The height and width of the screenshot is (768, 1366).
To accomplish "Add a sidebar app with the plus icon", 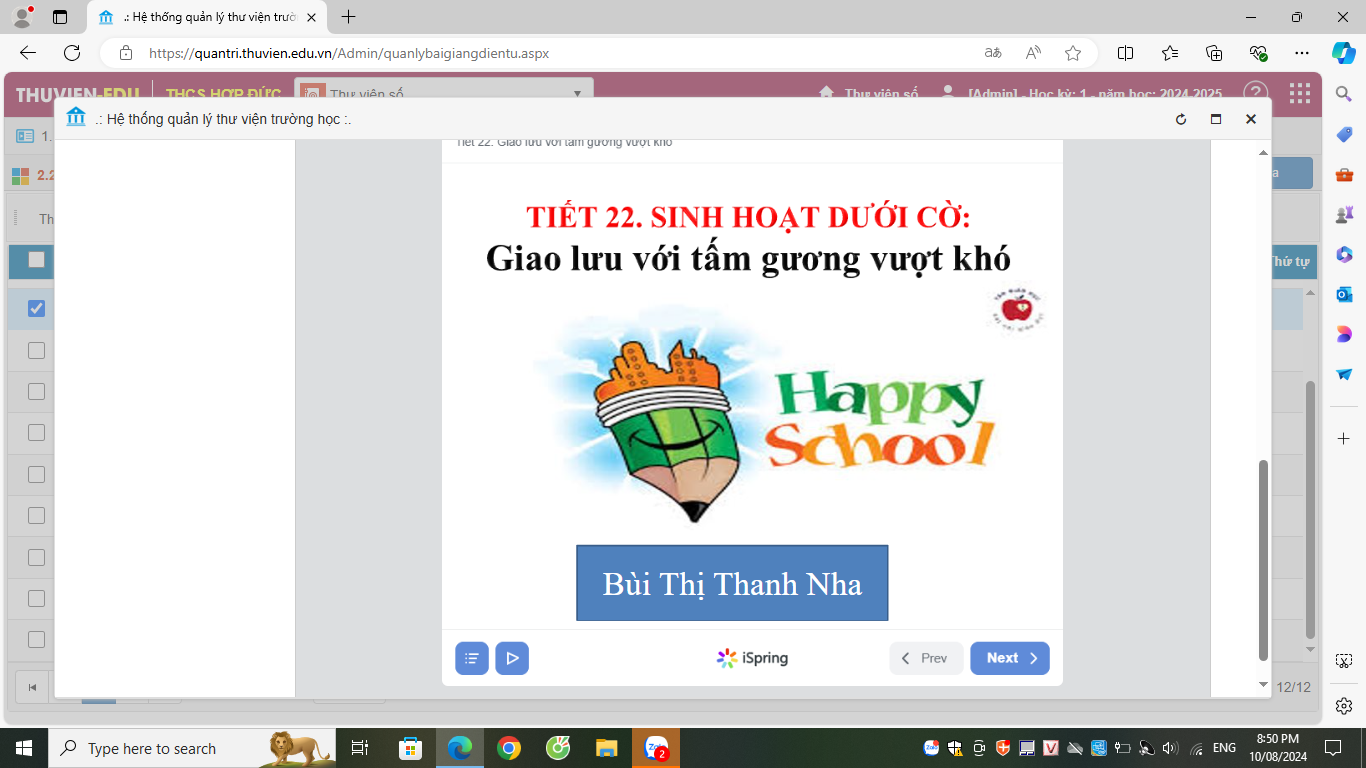I will click(x=1344, y=439).
